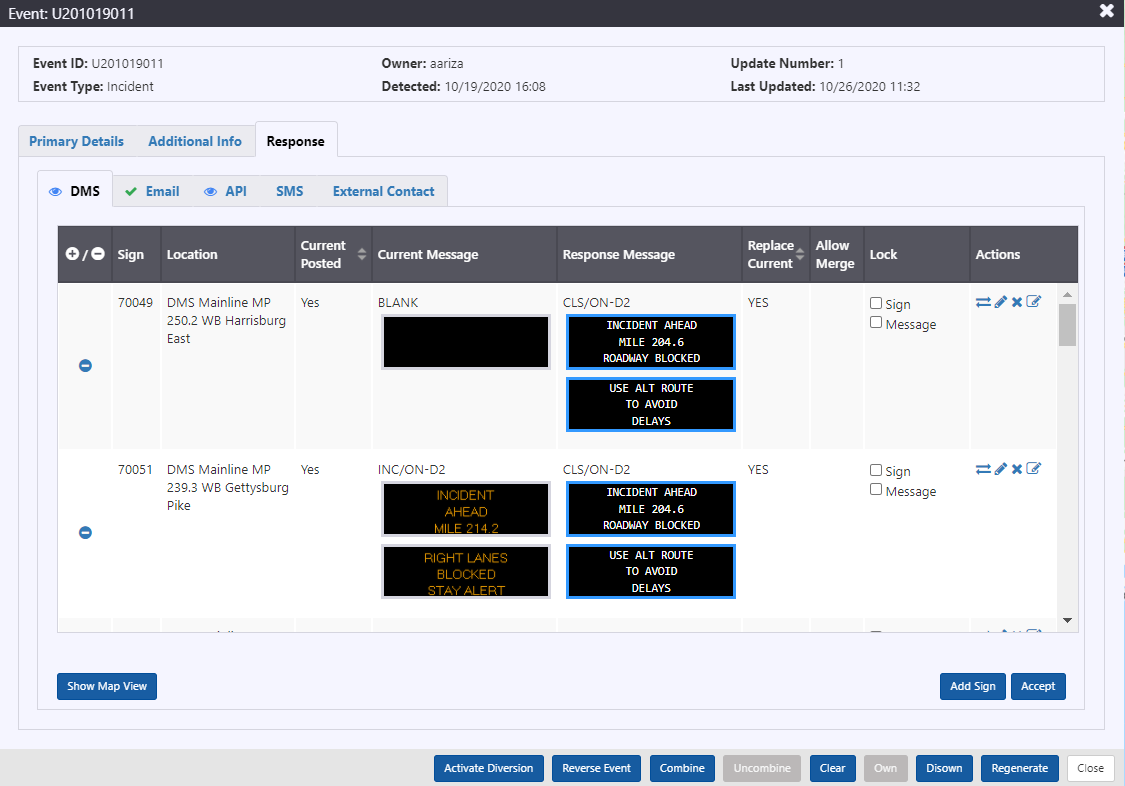Switch to the API sub-tab
The image size is (1125, 786).
[225, 191]
